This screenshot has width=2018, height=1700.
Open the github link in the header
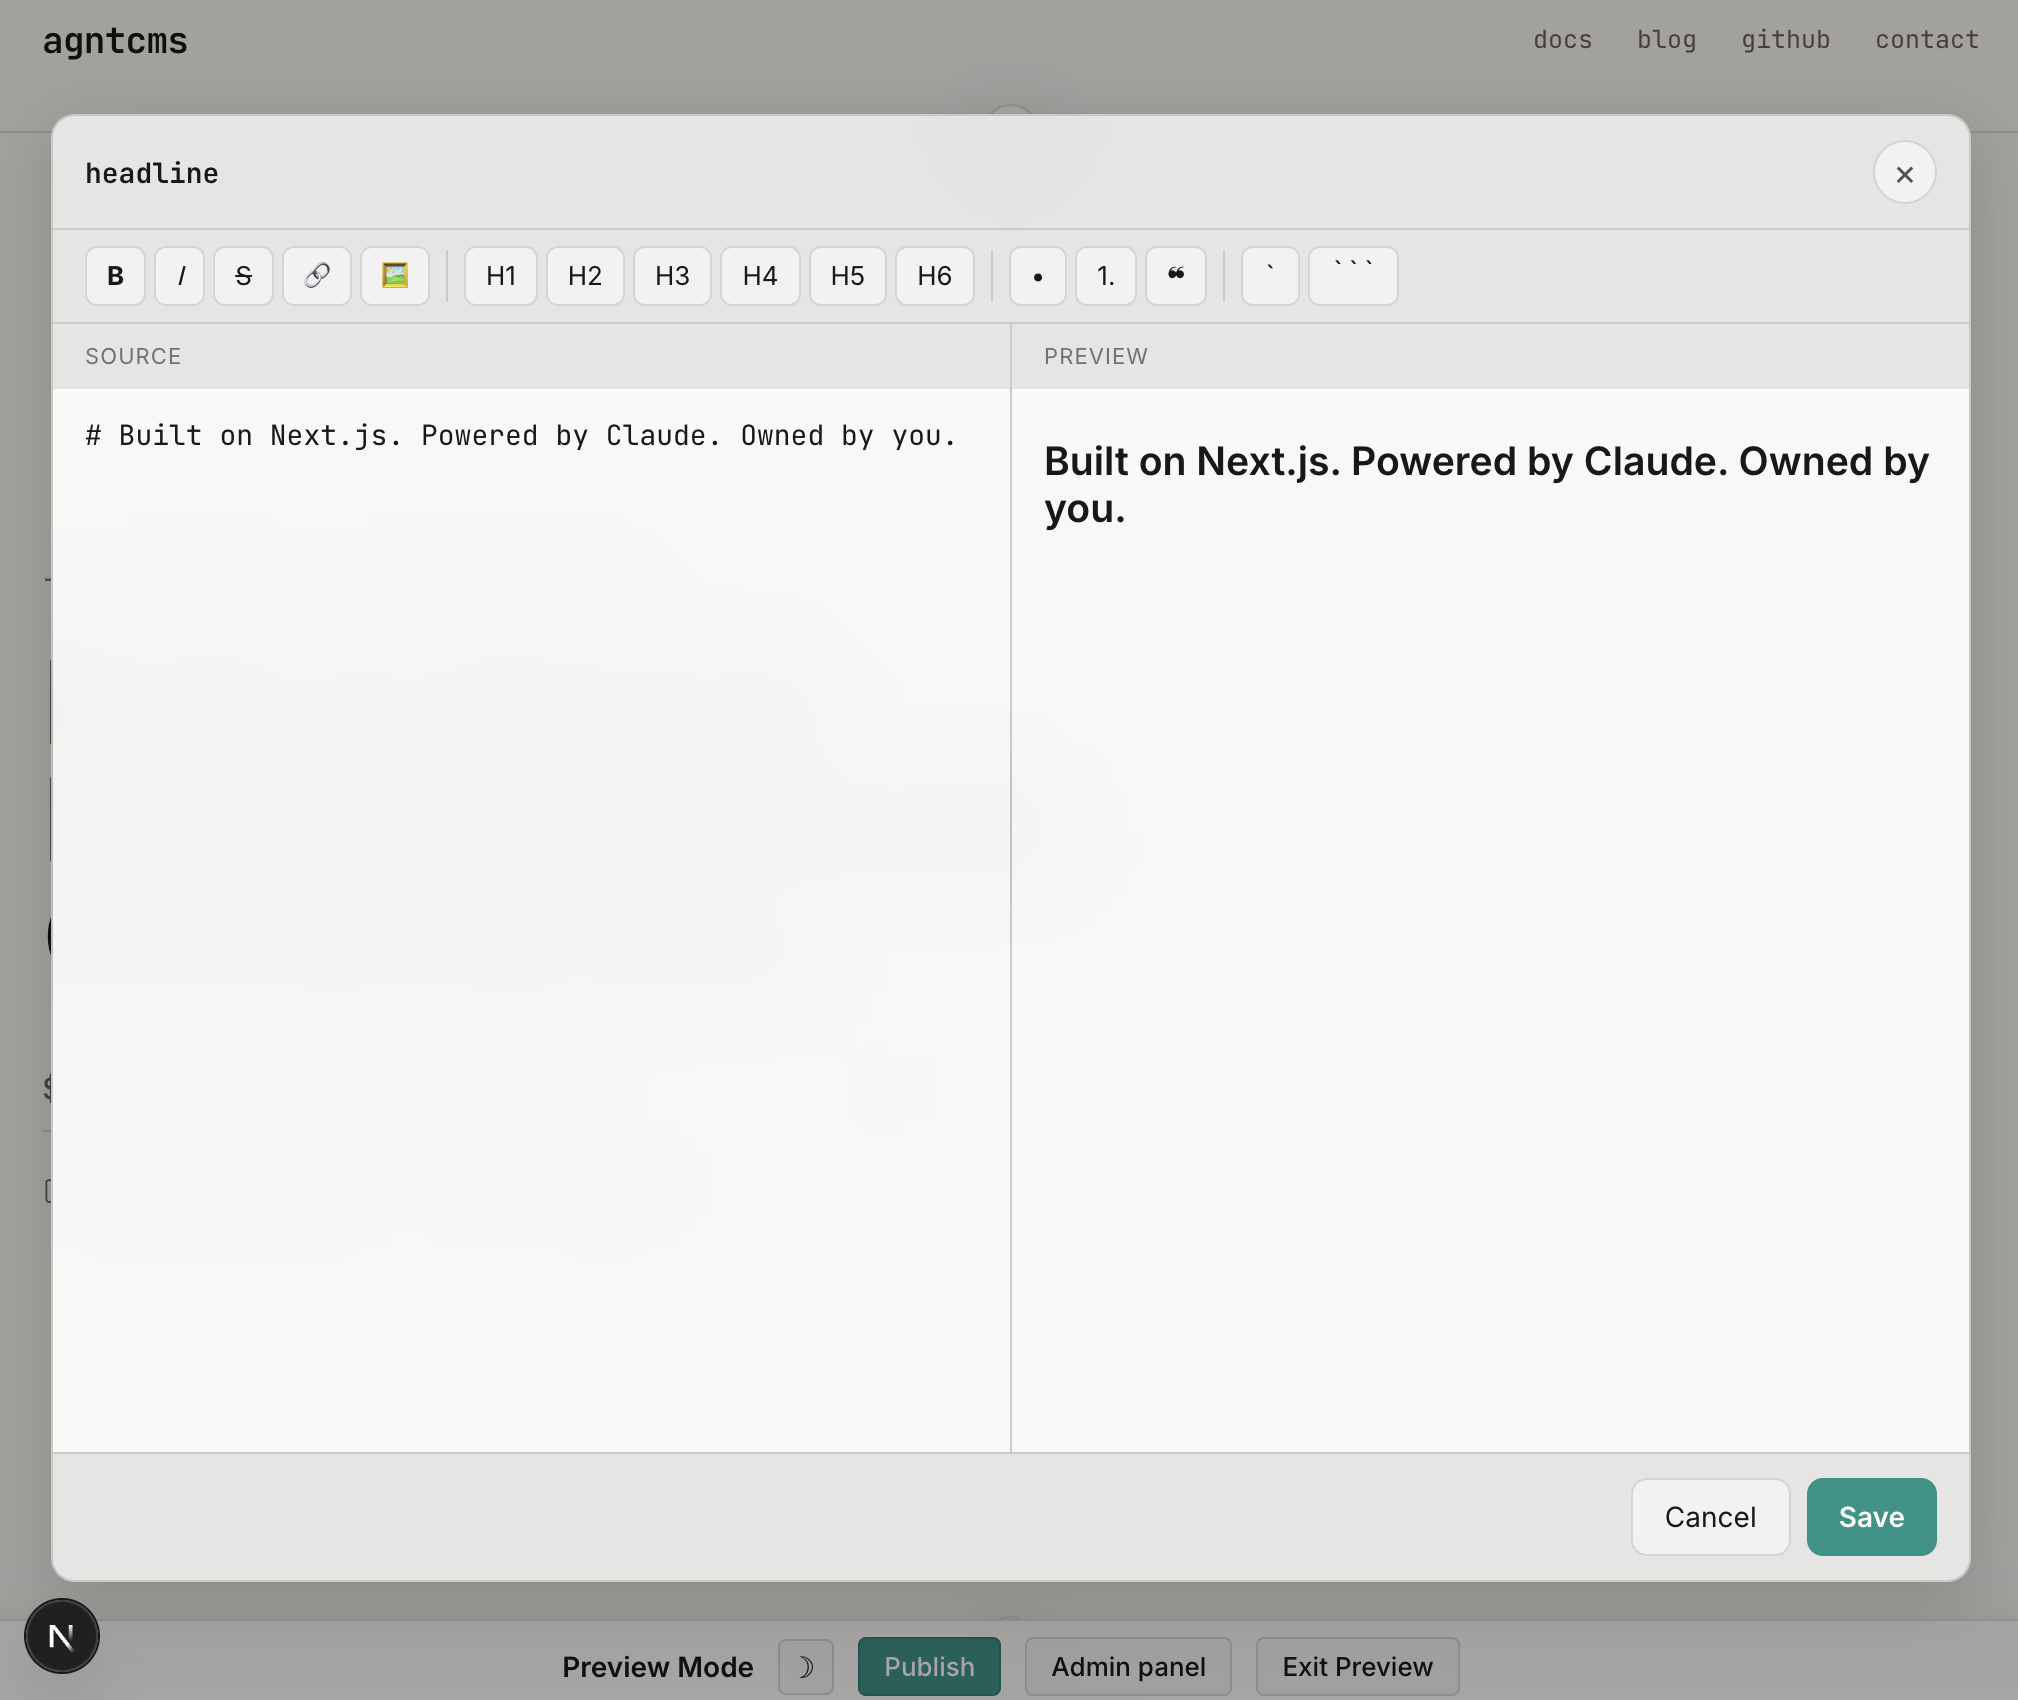(x=1785, y=40)
